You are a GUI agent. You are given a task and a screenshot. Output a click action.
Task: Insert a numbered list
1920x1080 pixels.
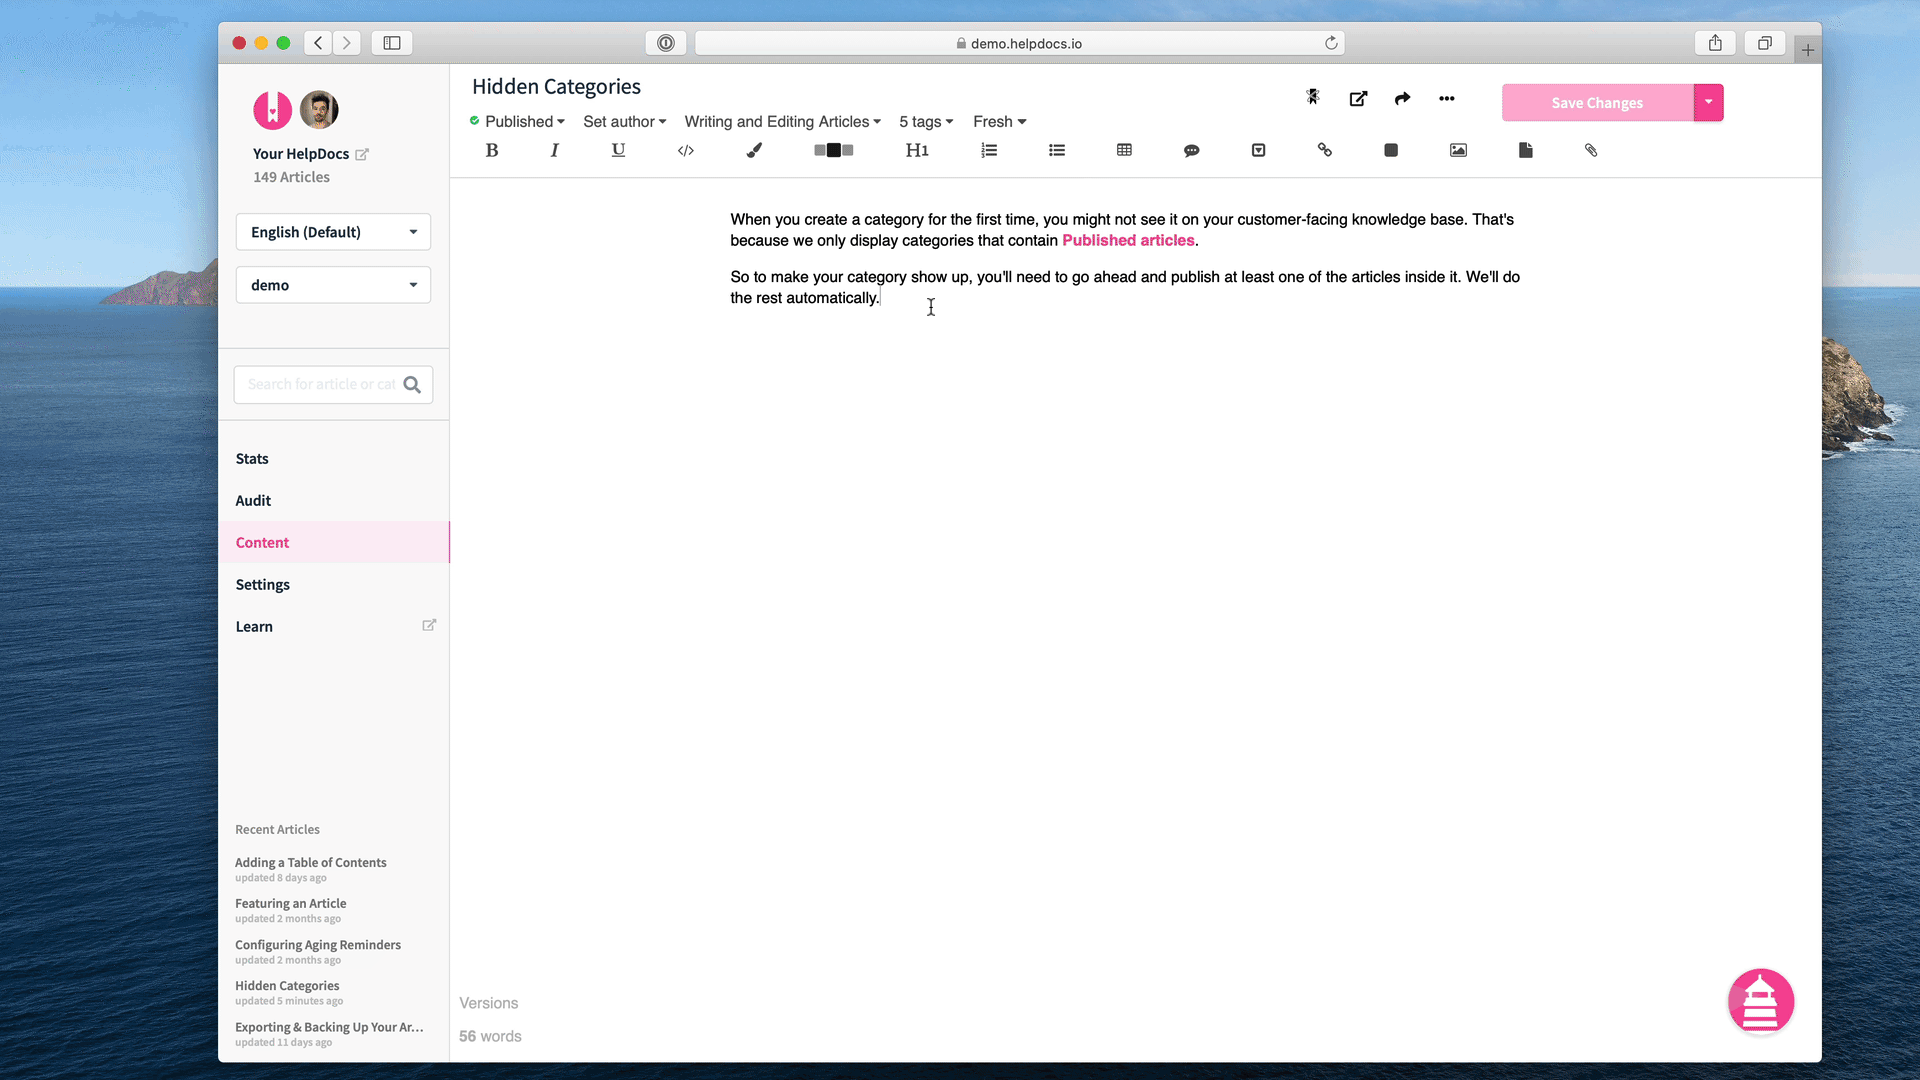point(989,150)
